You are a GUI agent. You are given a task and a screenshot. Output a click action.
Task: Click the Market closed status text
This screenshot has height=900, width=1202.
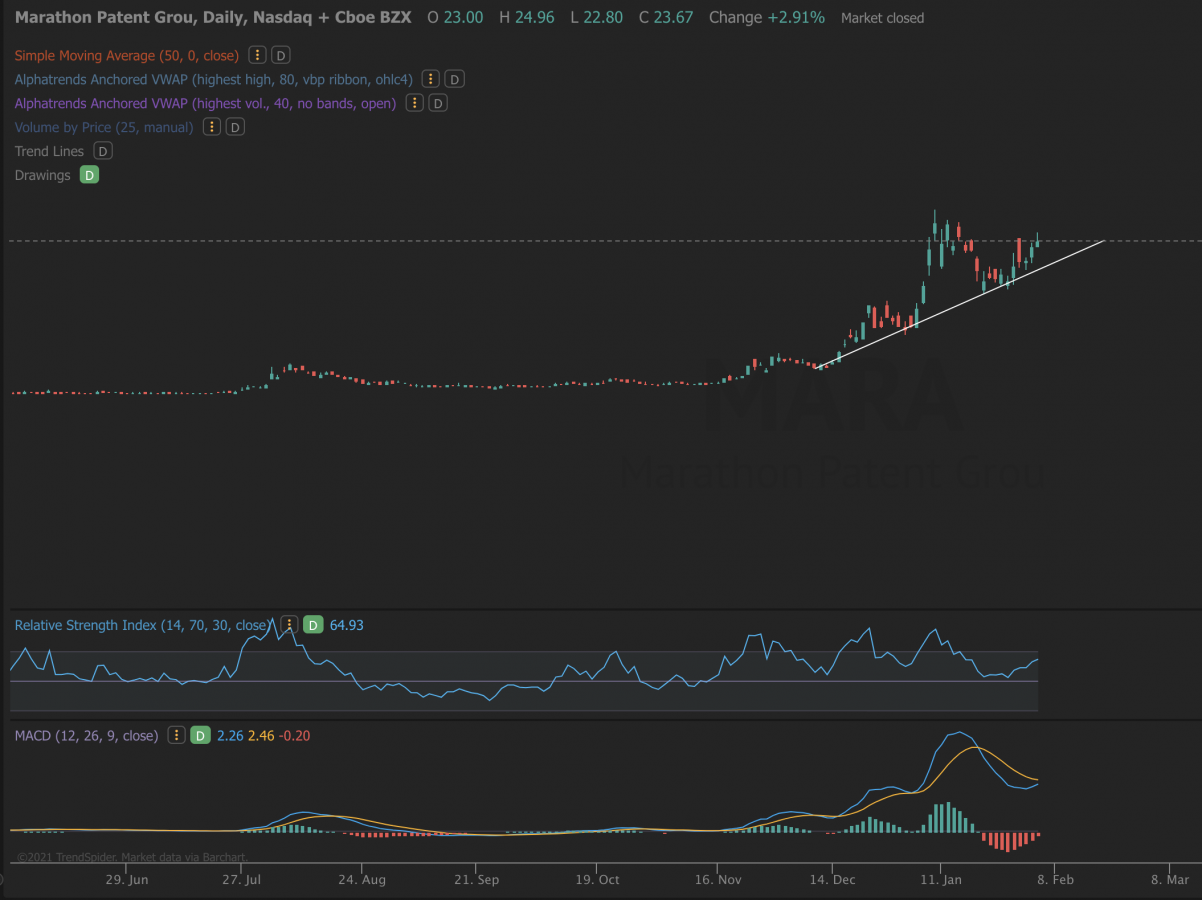coord(883,18)
